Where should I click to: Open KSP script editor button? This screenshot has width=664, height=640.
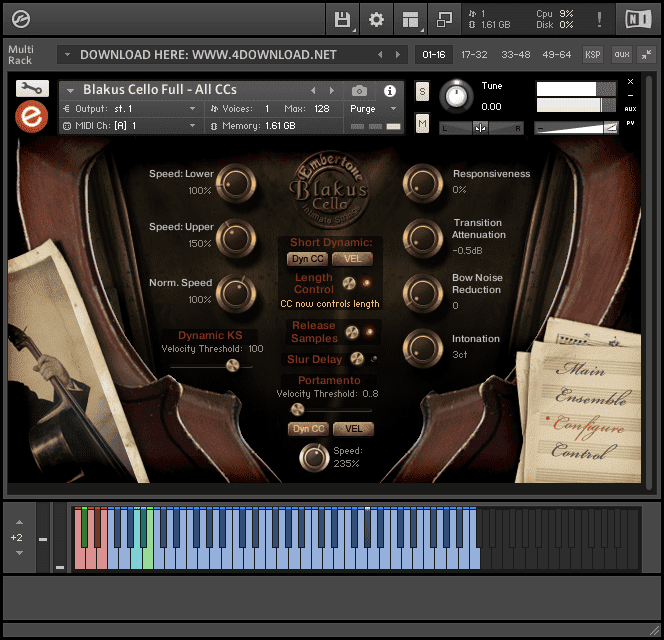click(592, 54)
